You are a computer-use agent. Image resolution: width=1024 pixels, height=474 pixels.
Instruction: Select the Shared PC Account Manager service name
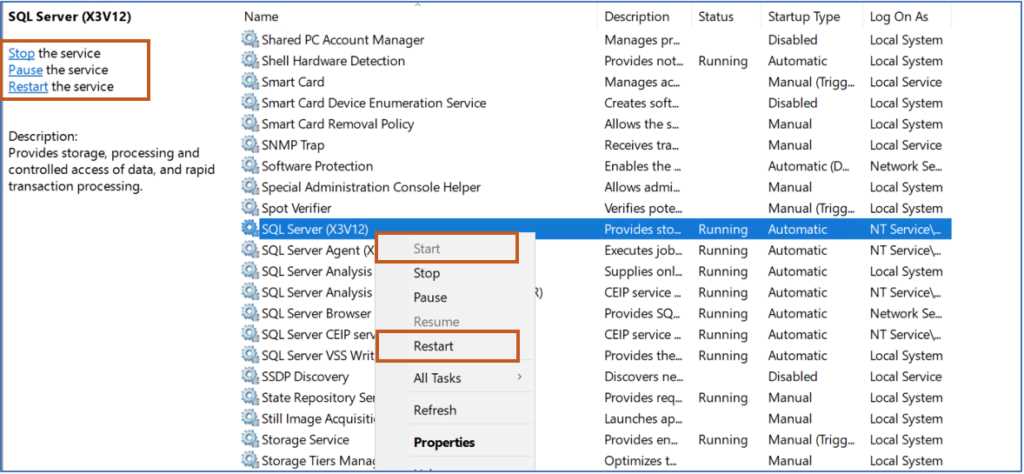point(343,40)
